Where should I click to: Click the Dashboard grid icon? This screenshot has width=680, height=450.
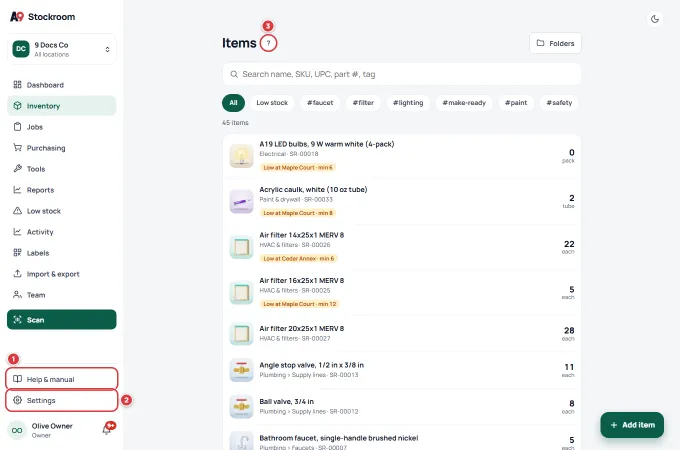[17, 85]
